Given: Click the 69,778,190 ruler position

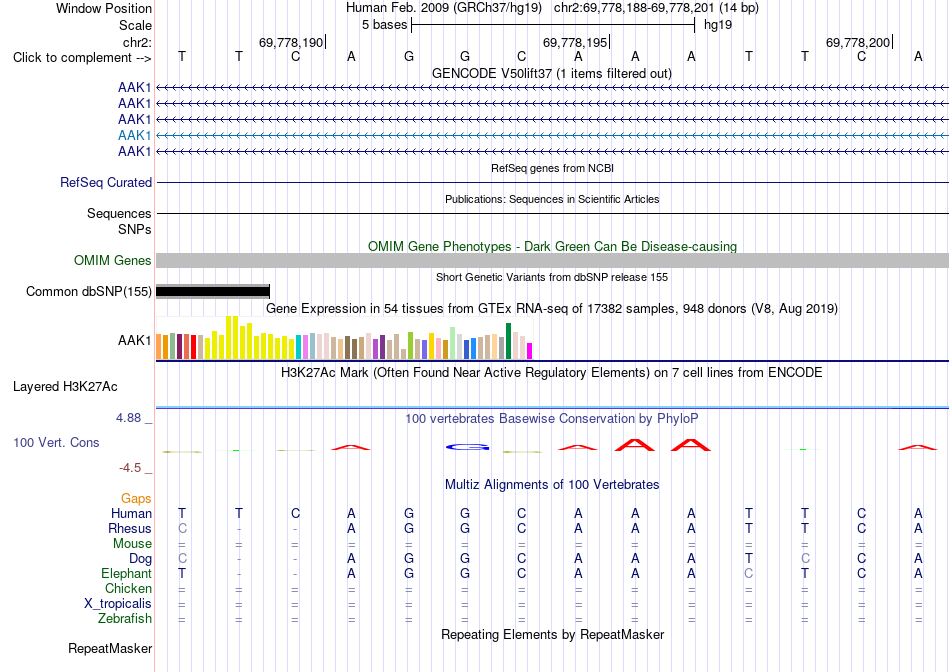Looking at the screenshot, I should point(291,42).
